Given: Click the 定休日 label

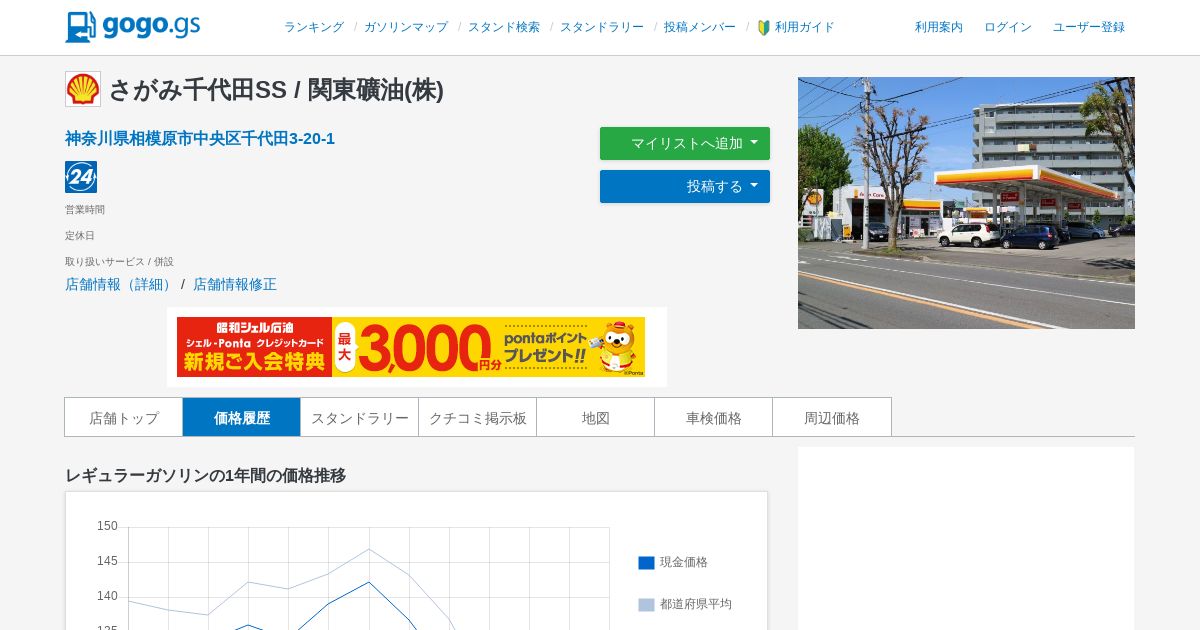Looking at the screenshot, I should 80,236.
